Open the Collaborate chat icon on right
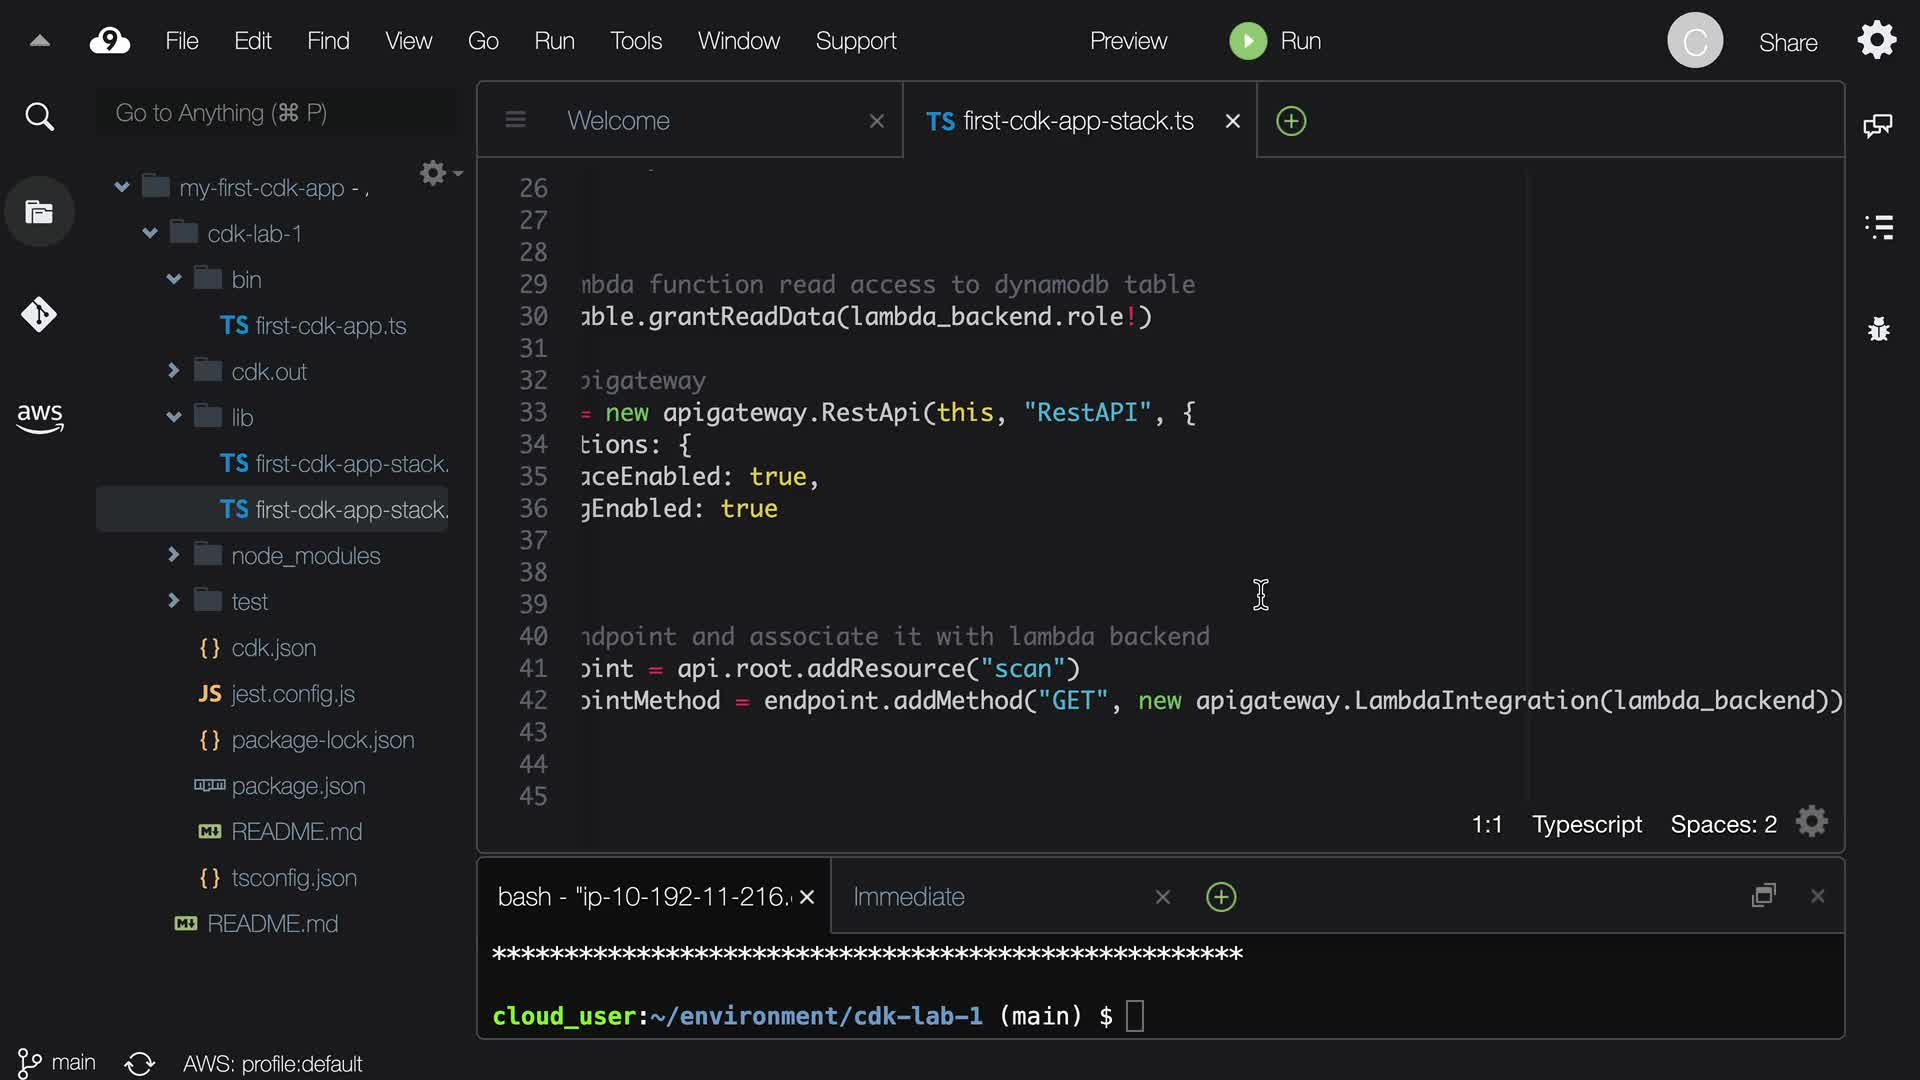 tap(1877, 125)
